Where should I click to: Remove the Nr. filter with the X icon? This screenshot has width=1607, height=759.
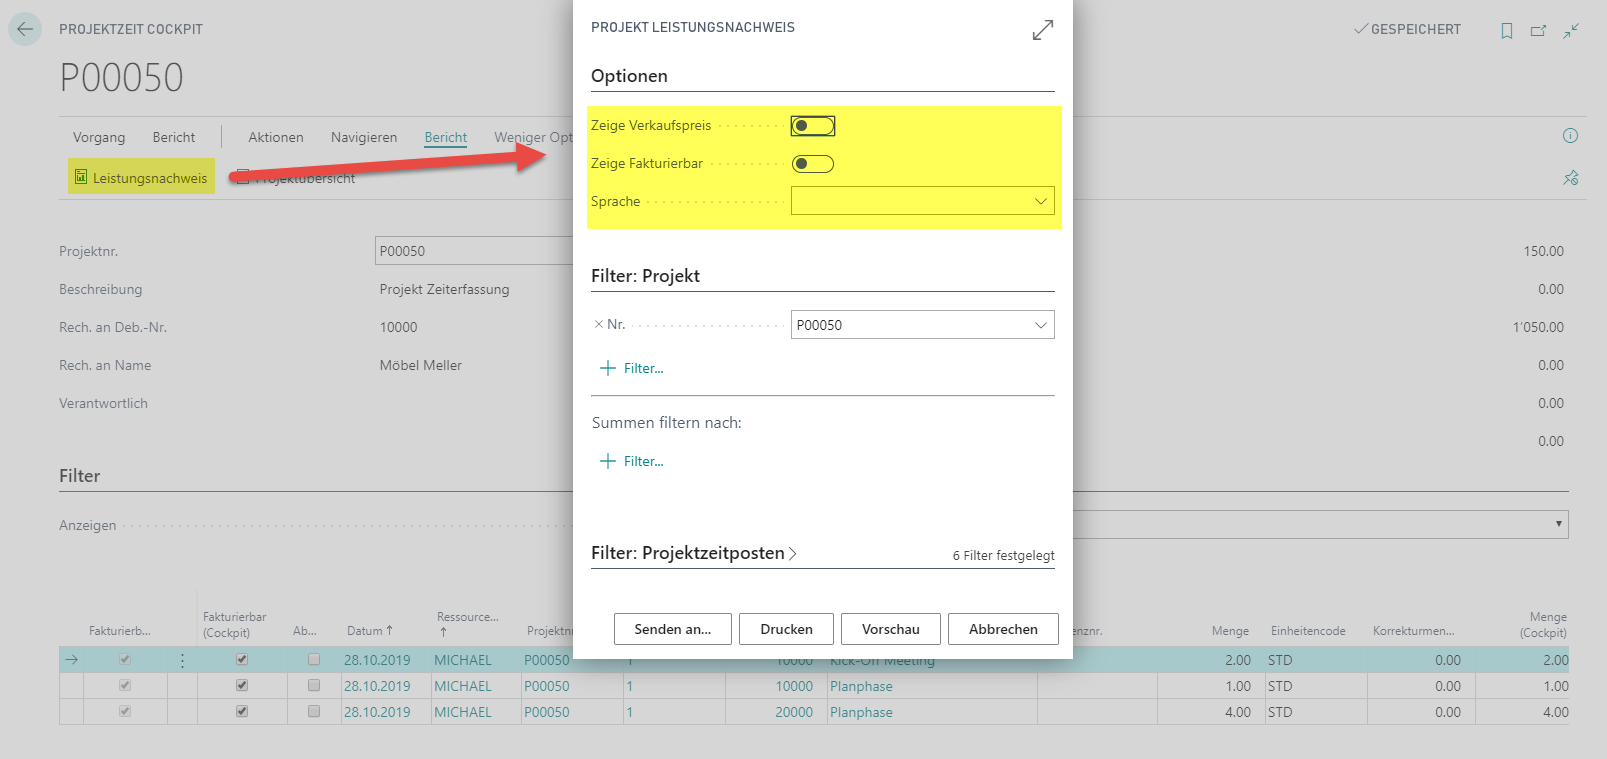click(x=598, y=324)
